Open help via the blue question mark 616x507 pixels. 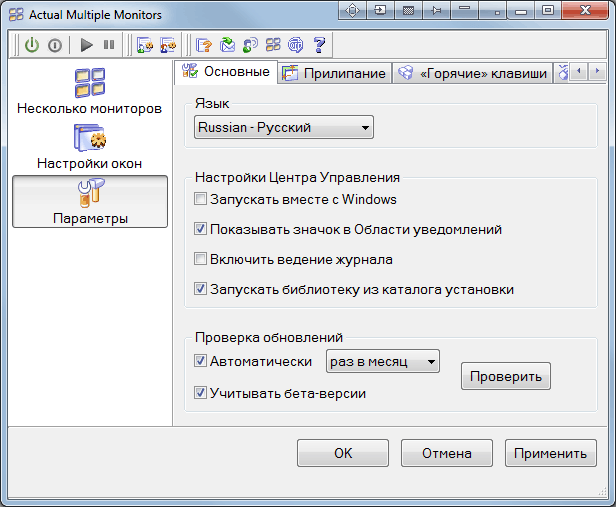[x=319, y=44]
